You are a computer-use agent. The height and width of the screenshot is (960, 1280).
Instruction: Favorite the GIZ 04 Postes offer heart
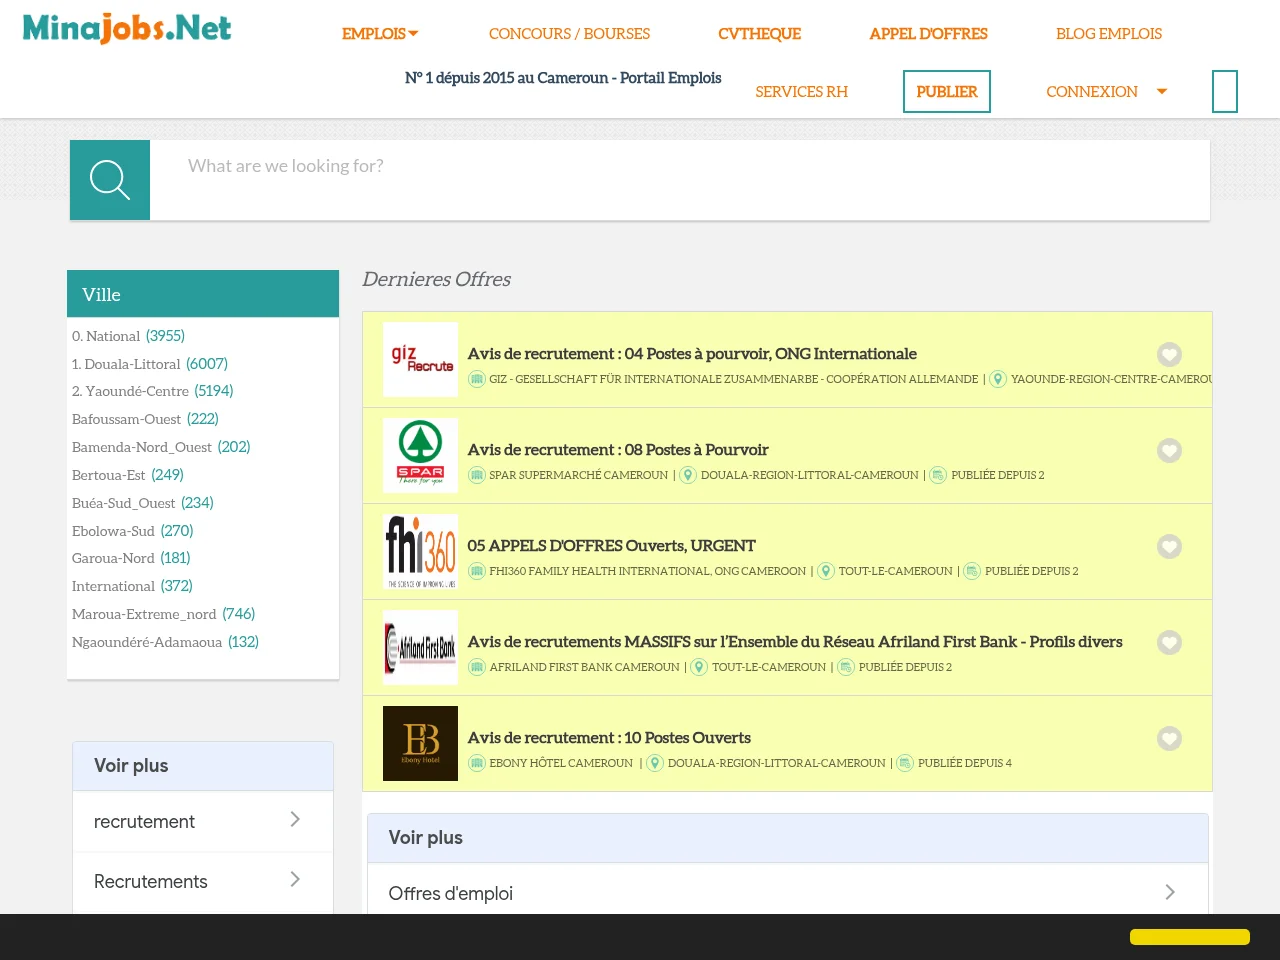[1169, 354]
